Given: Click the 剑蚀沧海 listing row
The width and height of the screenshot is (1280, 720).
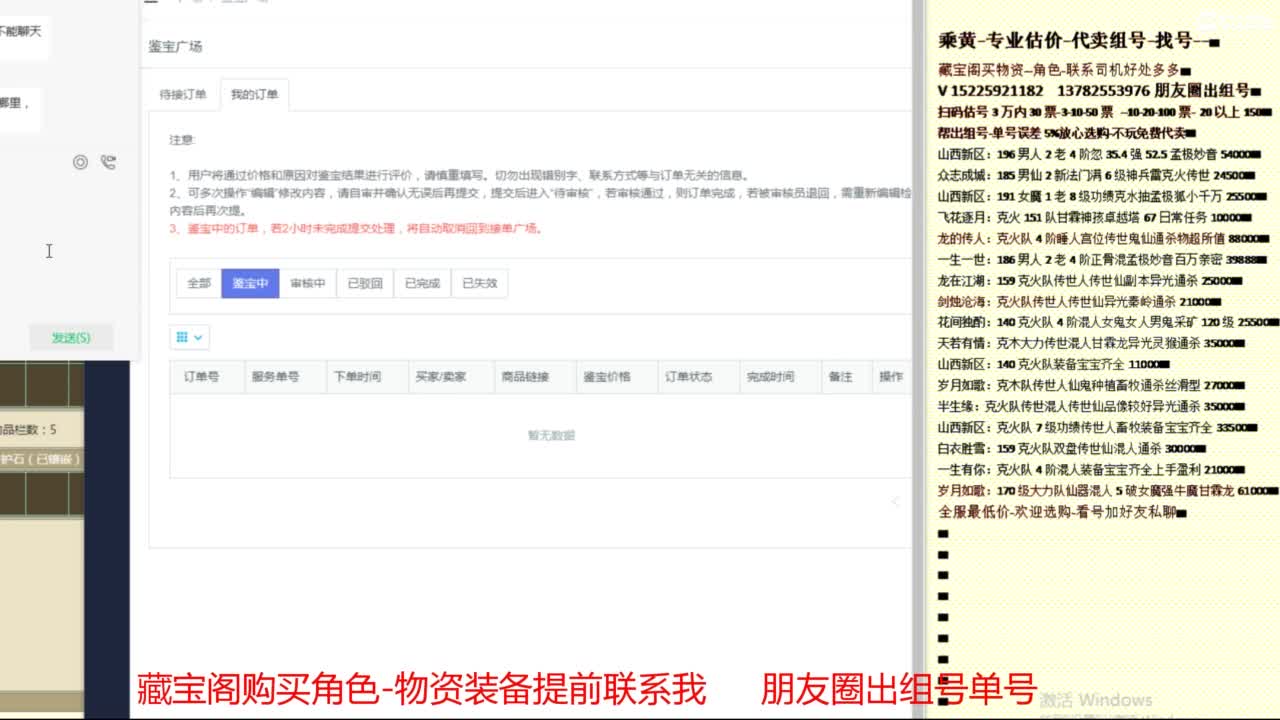Looking at the screenshot, I should click(1079, 301).
